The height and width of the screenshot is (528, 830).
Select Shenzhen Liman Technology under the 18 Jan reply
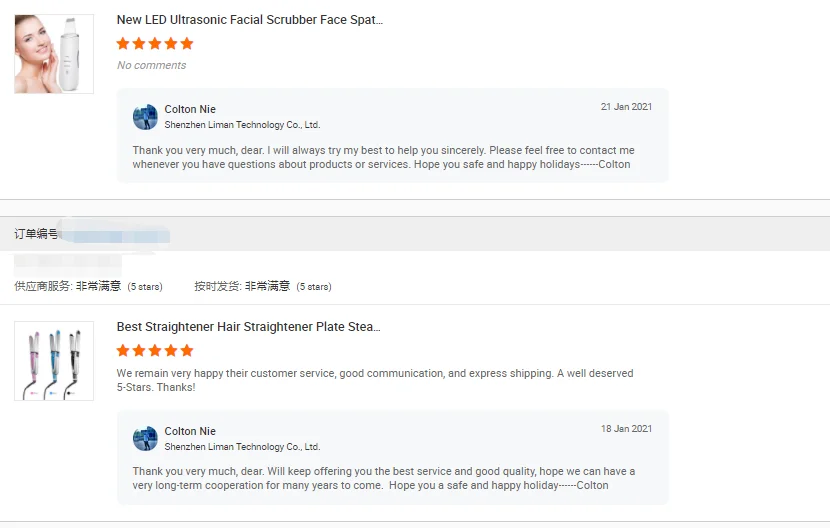(242, 447)
